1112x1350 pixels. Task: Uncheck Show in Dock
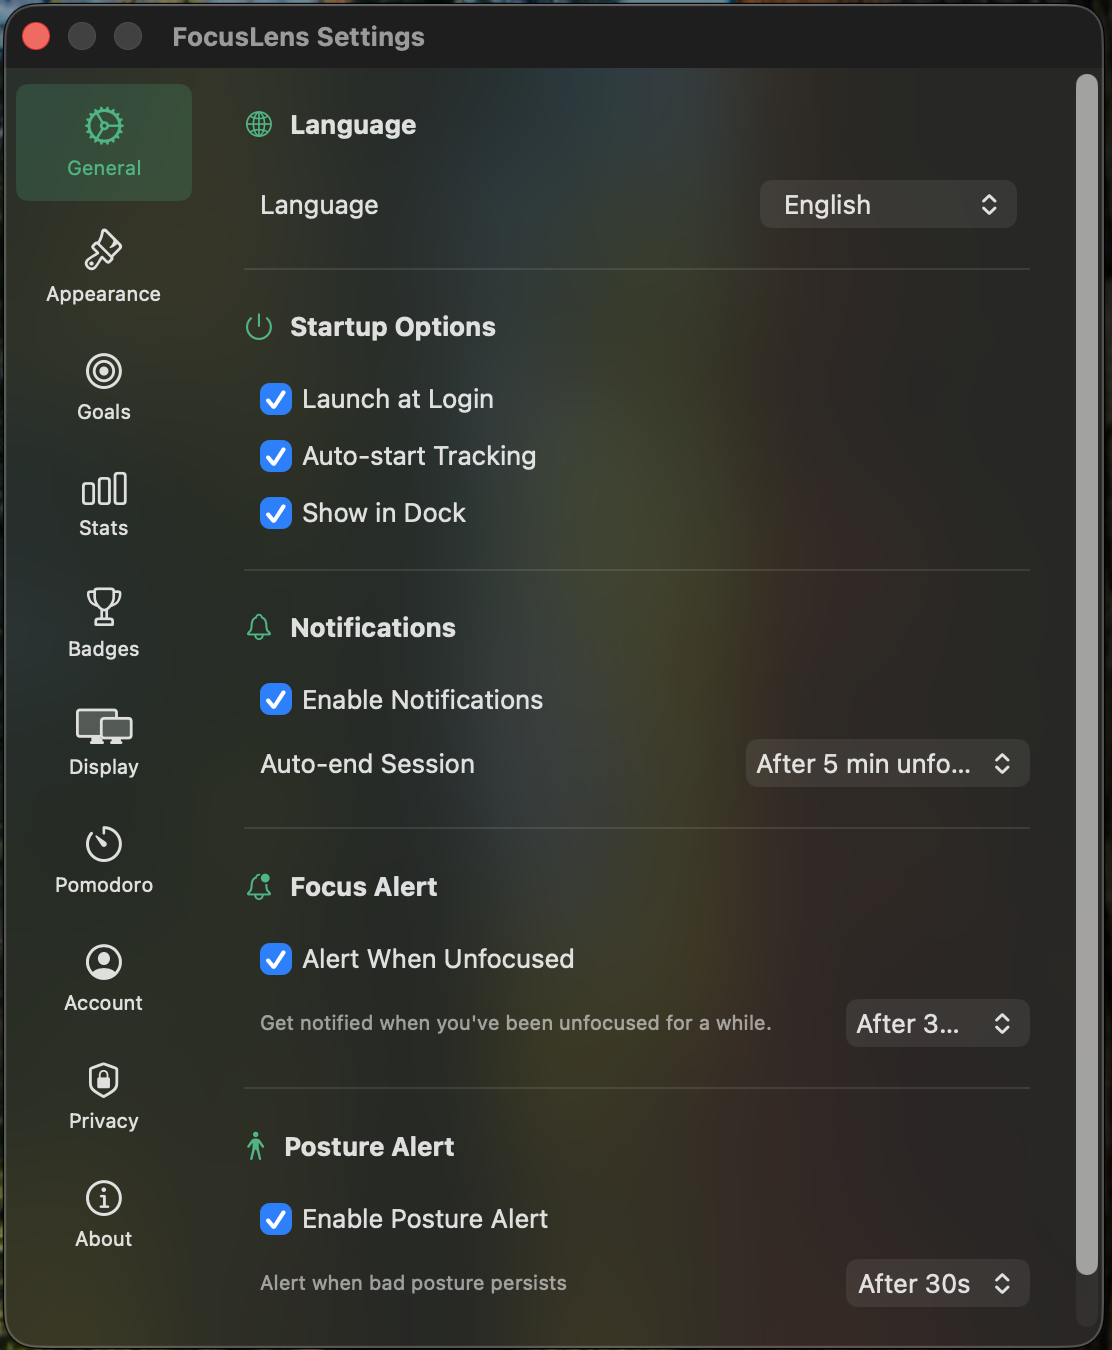(276, 513)
